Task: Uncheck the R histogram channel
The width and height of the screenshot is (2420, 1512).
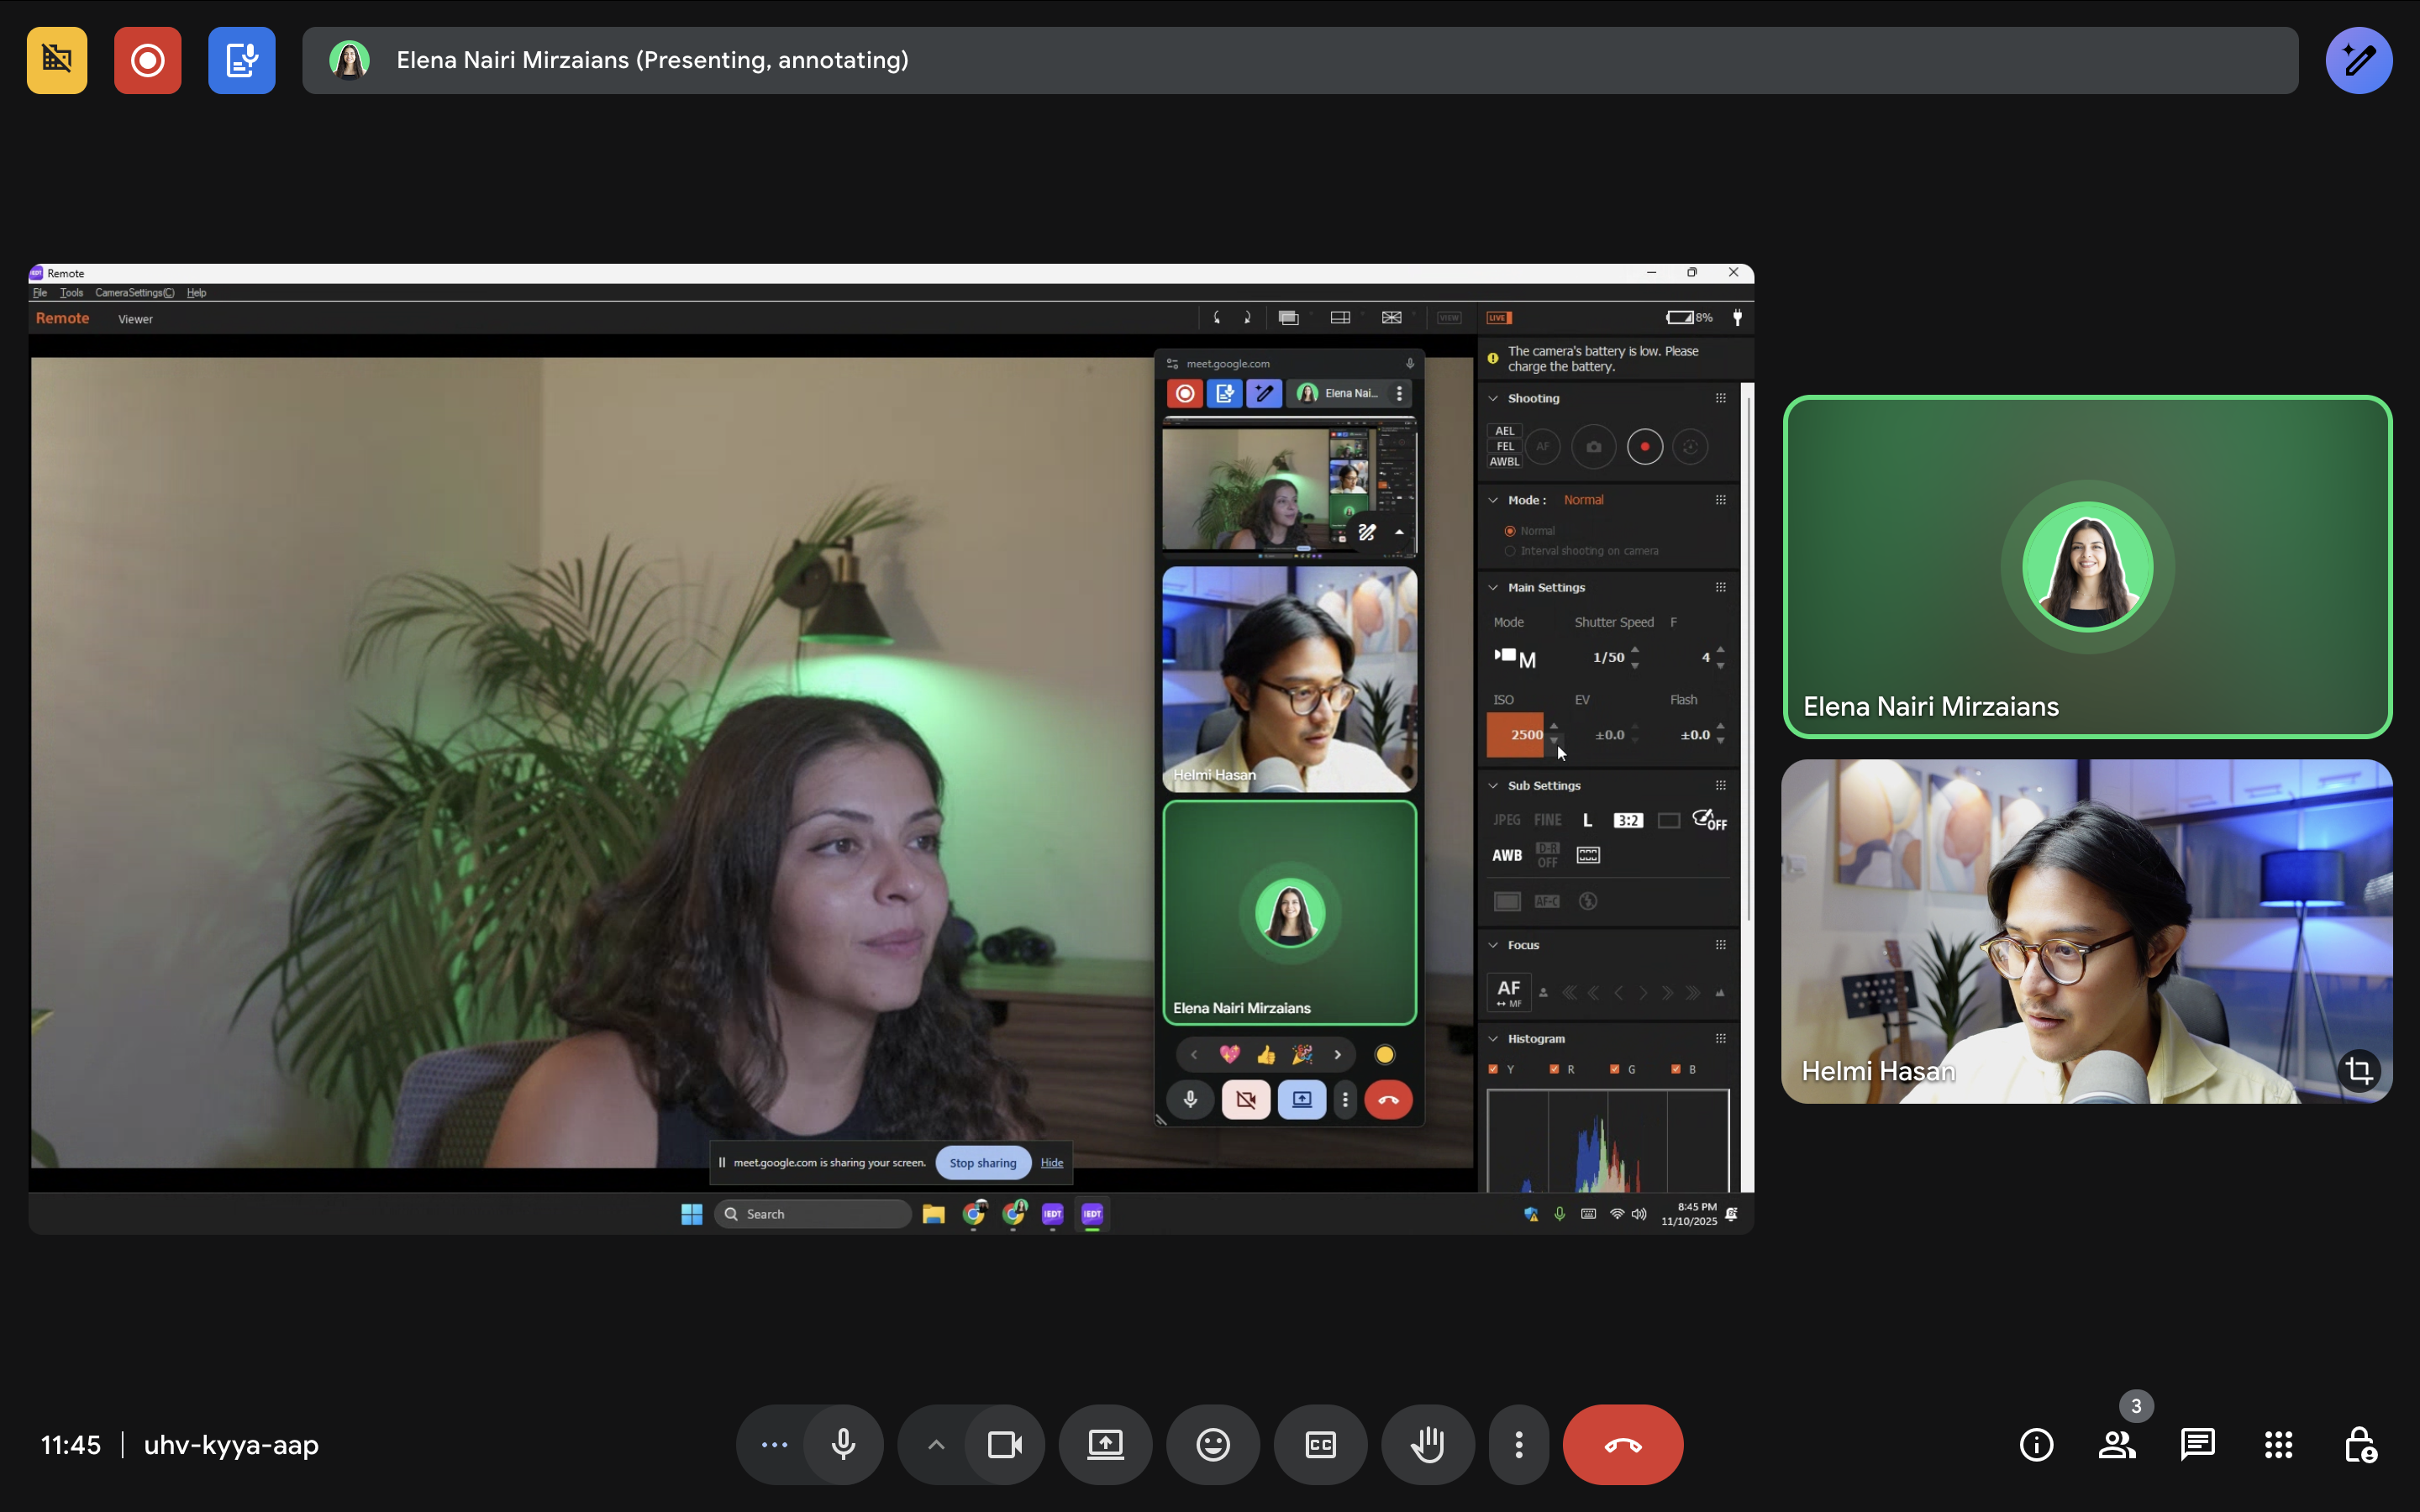Action: point(1554,1069)
